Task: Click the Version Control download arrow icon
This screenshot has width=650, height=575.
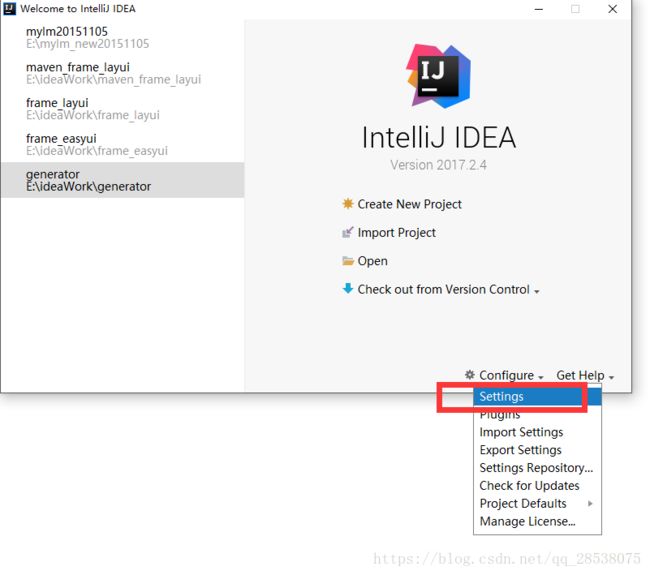Action: (x=348, y=288)
